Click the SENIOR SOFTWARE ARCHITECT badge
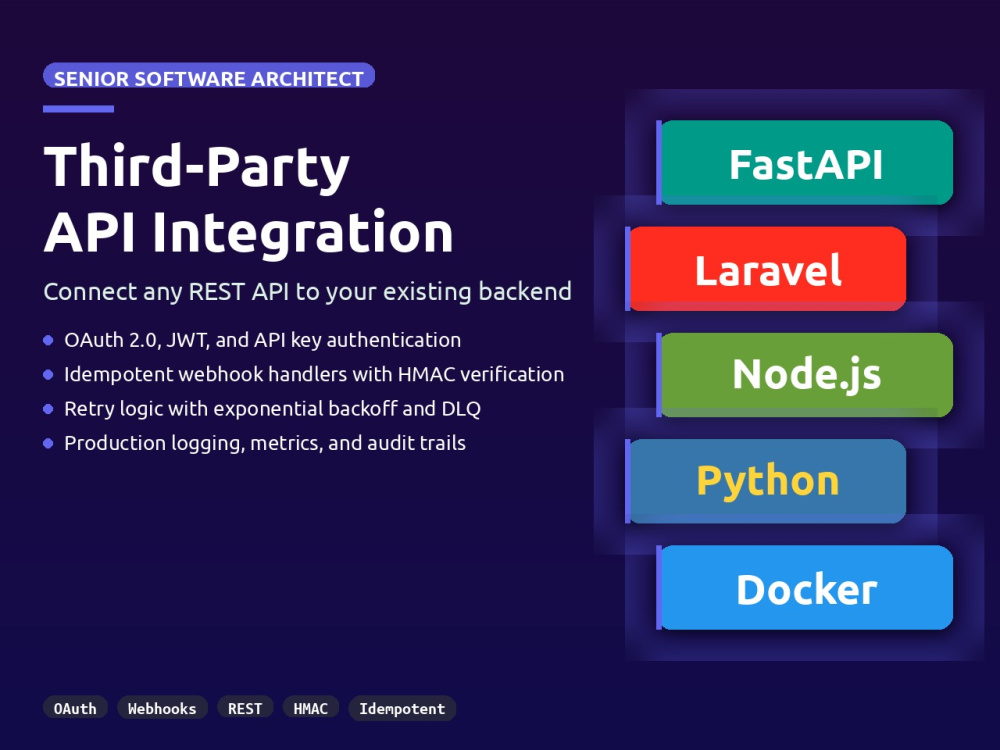The image size is (1000, 750). [x=209, y=75]
